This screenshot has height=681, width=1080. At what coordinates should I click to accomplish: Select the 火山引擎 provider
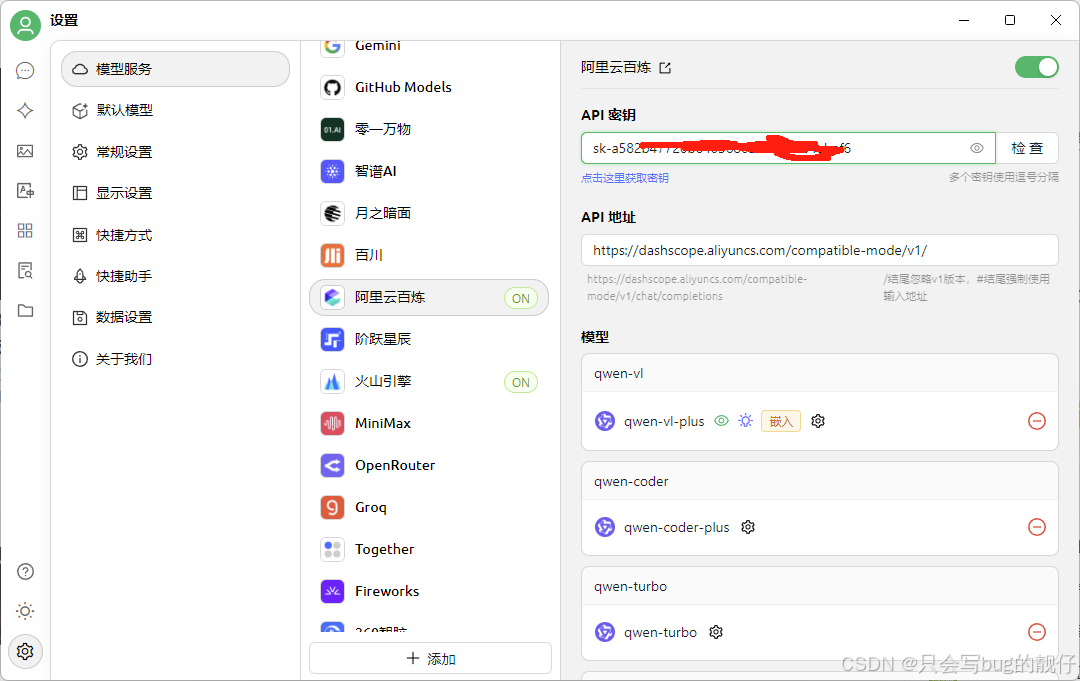click(429, 381)
